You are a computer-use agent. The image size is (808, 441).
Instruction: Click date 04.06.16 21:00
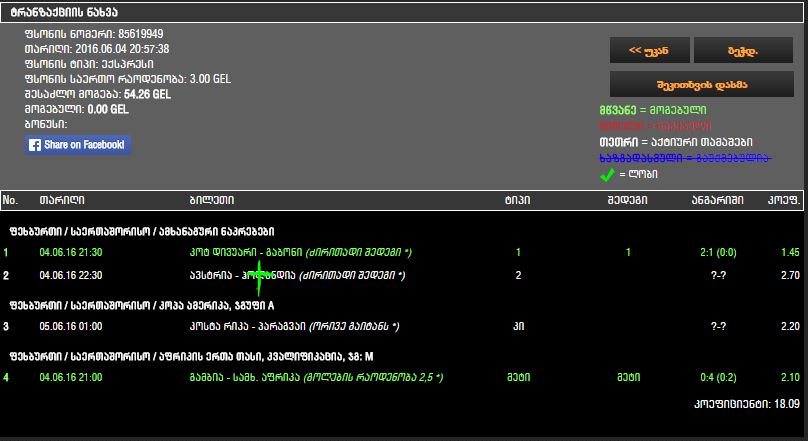pyautogui.click(x=71, y=378)
